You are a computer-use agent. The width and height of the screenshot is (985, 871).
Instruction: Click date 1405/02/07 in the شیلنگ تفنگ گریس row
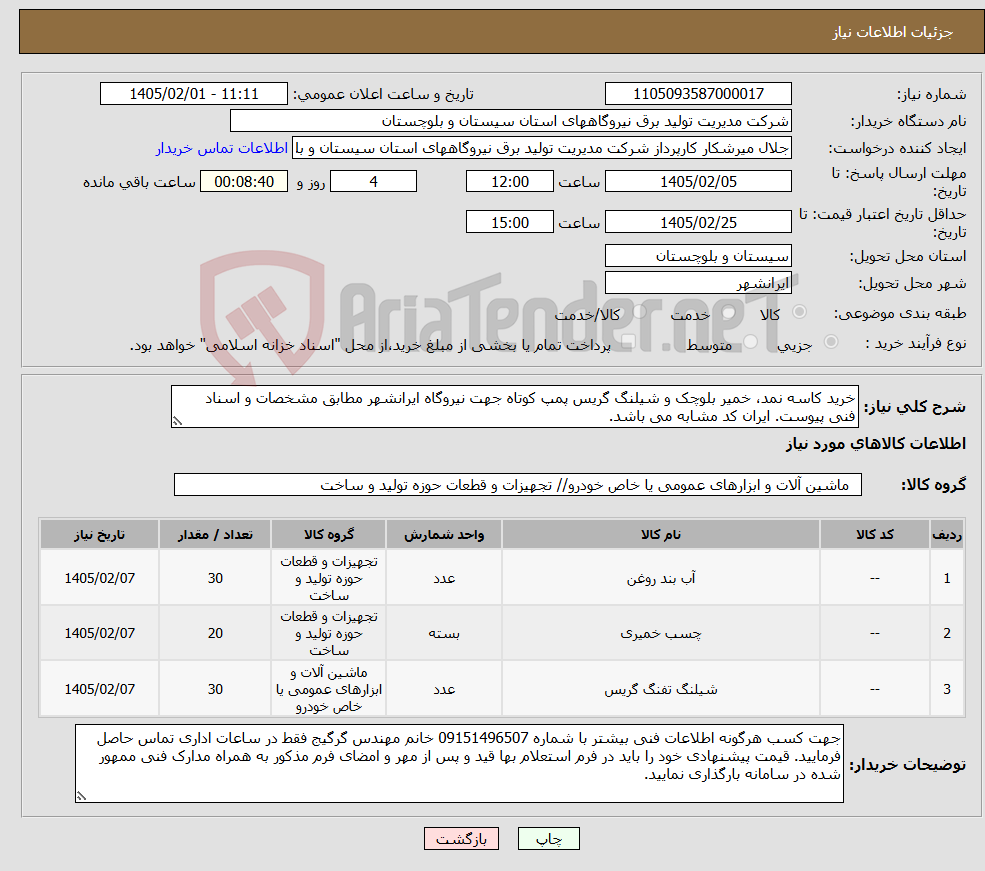pos(99,690)
